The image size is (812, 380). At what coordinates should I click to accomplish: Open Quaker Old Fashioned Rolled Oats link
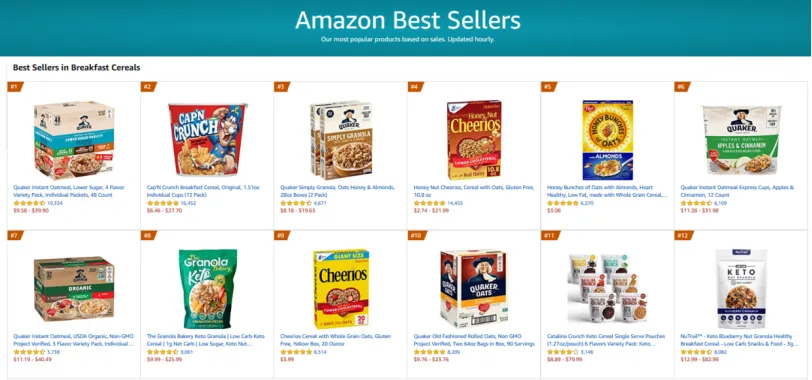(474, 340)
